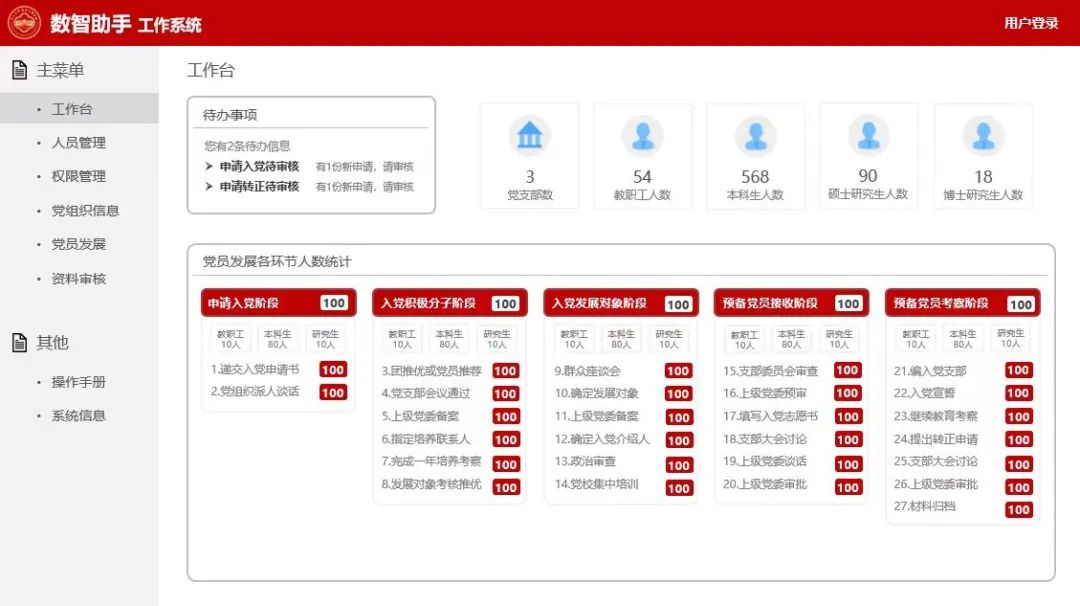Click the 100 badge beside 群众座谈会
The width and height of the screenshot is (1080, 606).
[678, 371]
